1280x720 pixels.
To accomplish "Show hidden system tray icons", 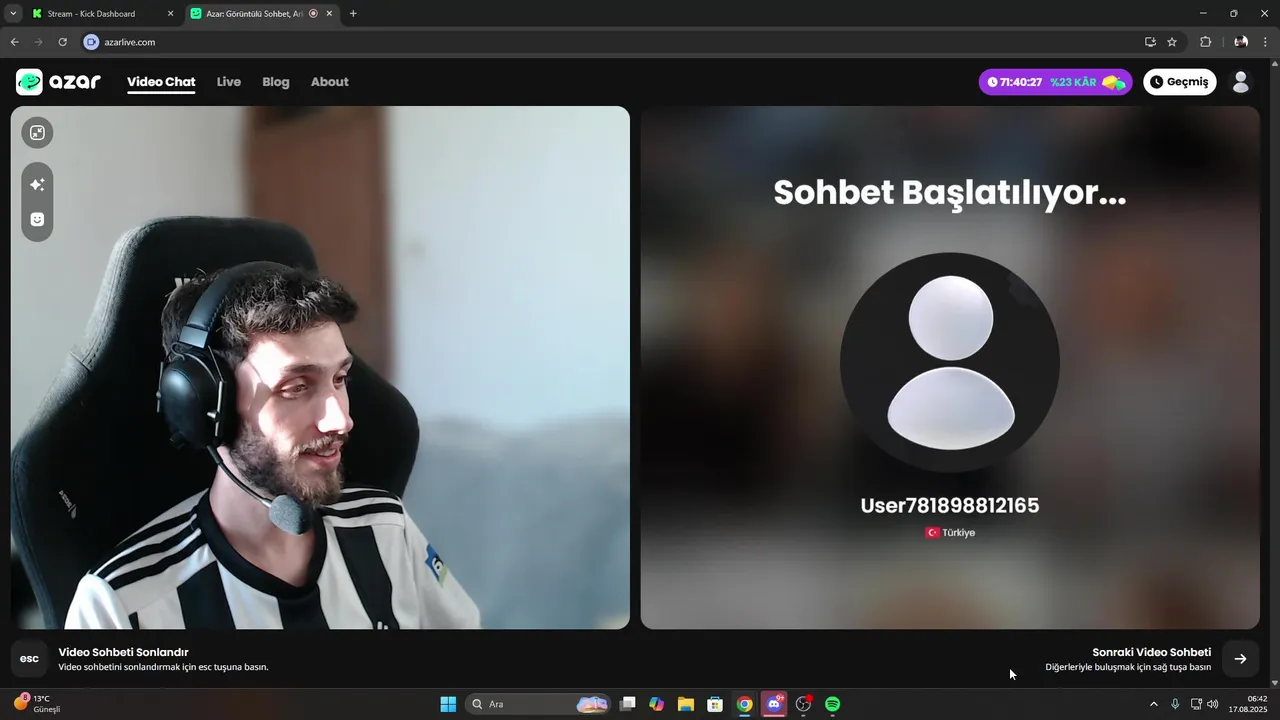I will point(1153,704).
